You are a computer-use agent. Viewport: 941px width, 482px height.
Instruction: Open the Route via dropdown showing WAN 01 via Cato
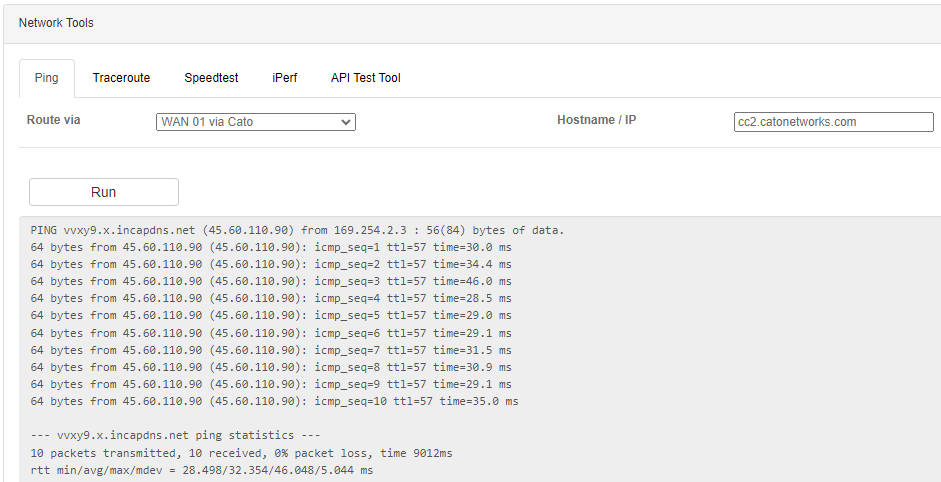point(256,122)
